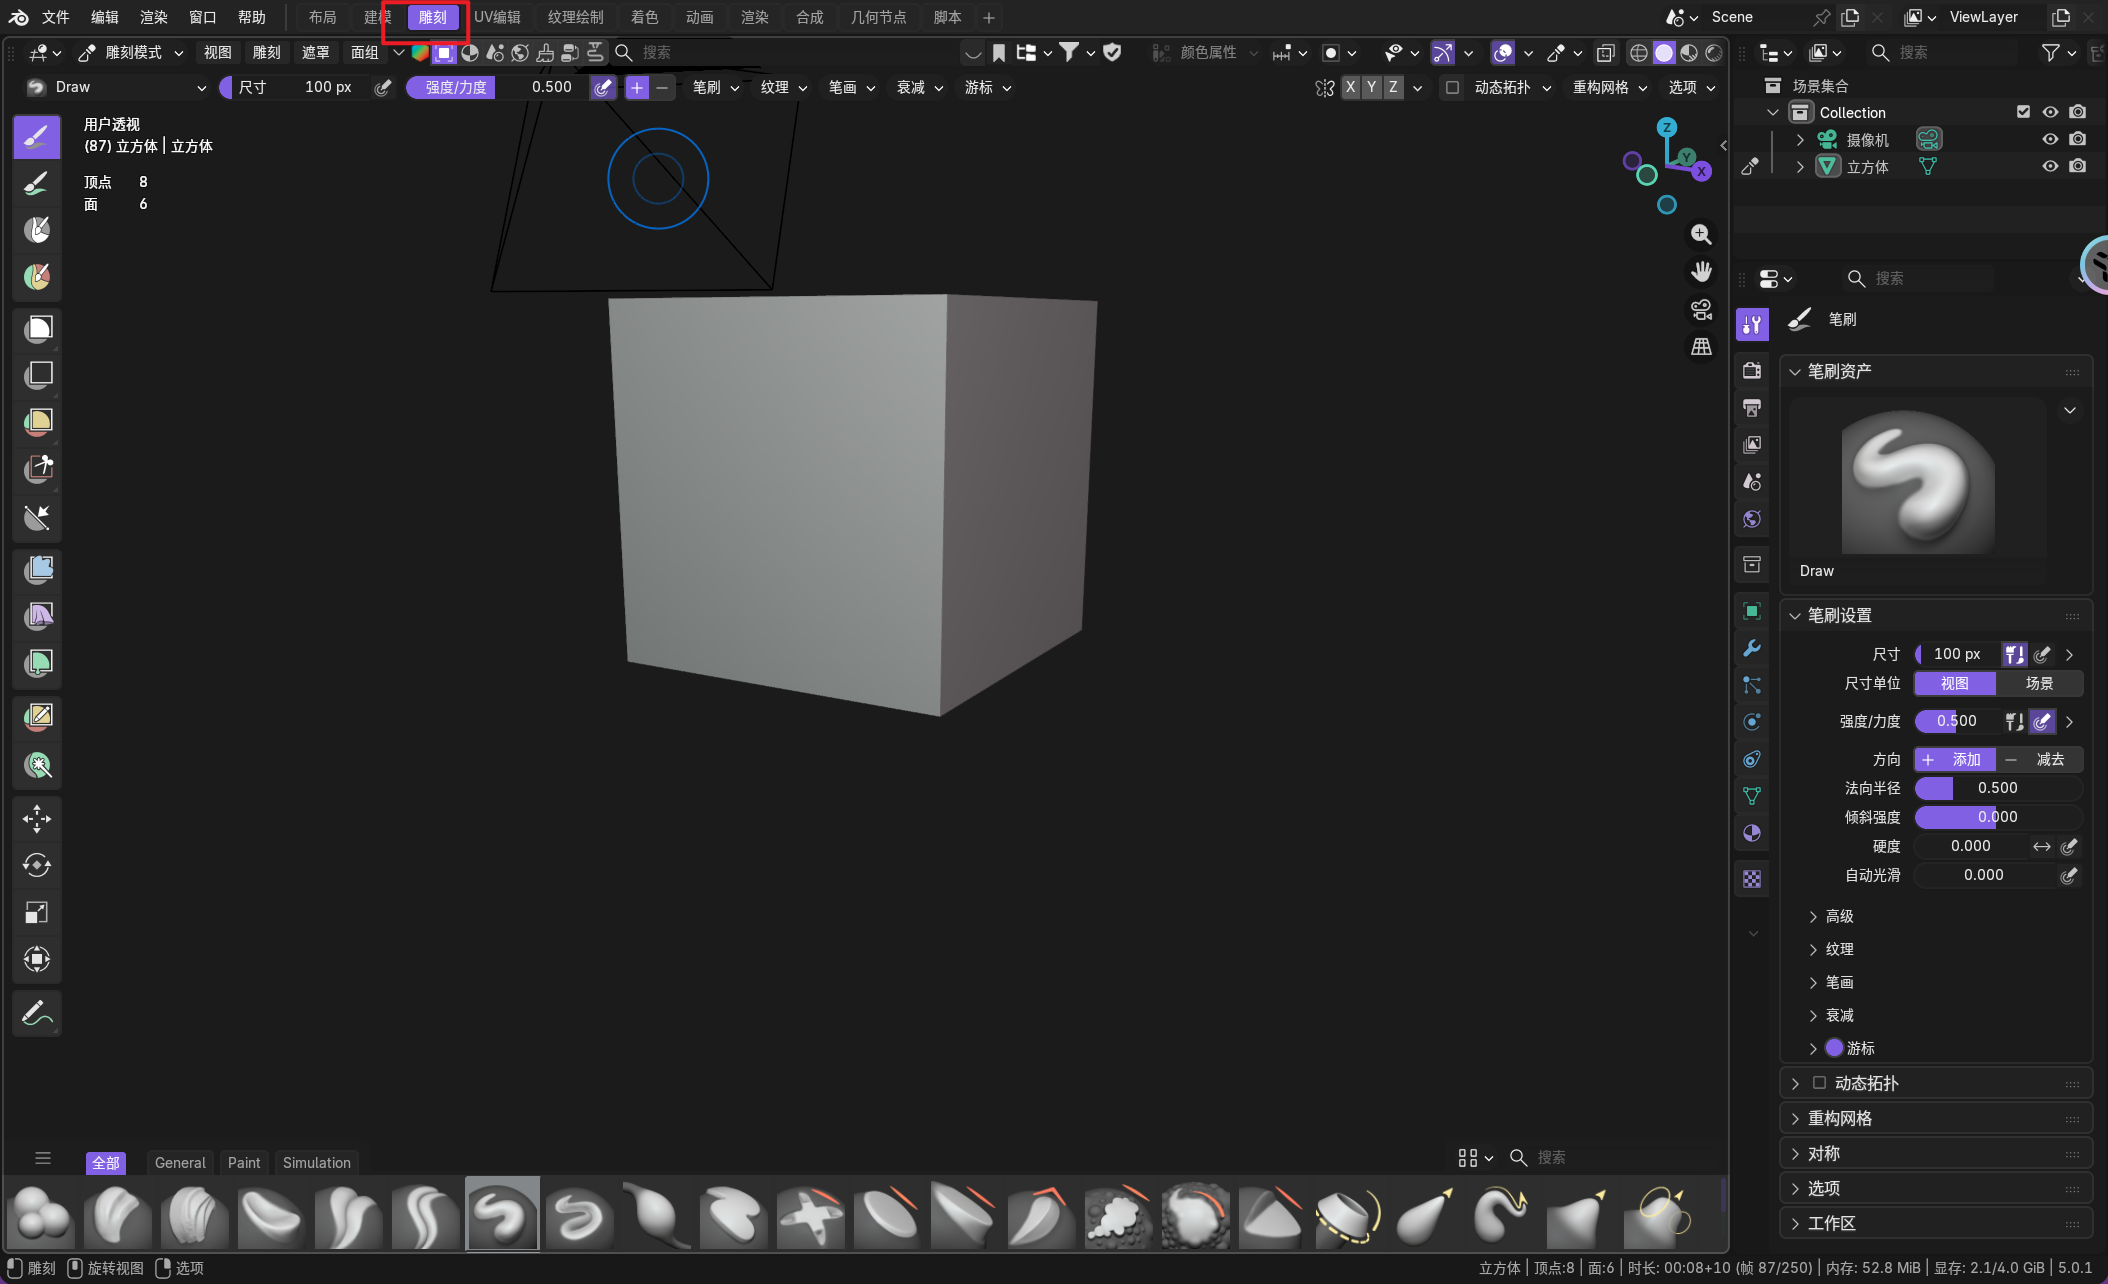The width and height of the screenshot is (2108, 1284).
Task: Switch to the UV编辑 workspace tab
Action: pyautogui.click(x=497, y=17)
